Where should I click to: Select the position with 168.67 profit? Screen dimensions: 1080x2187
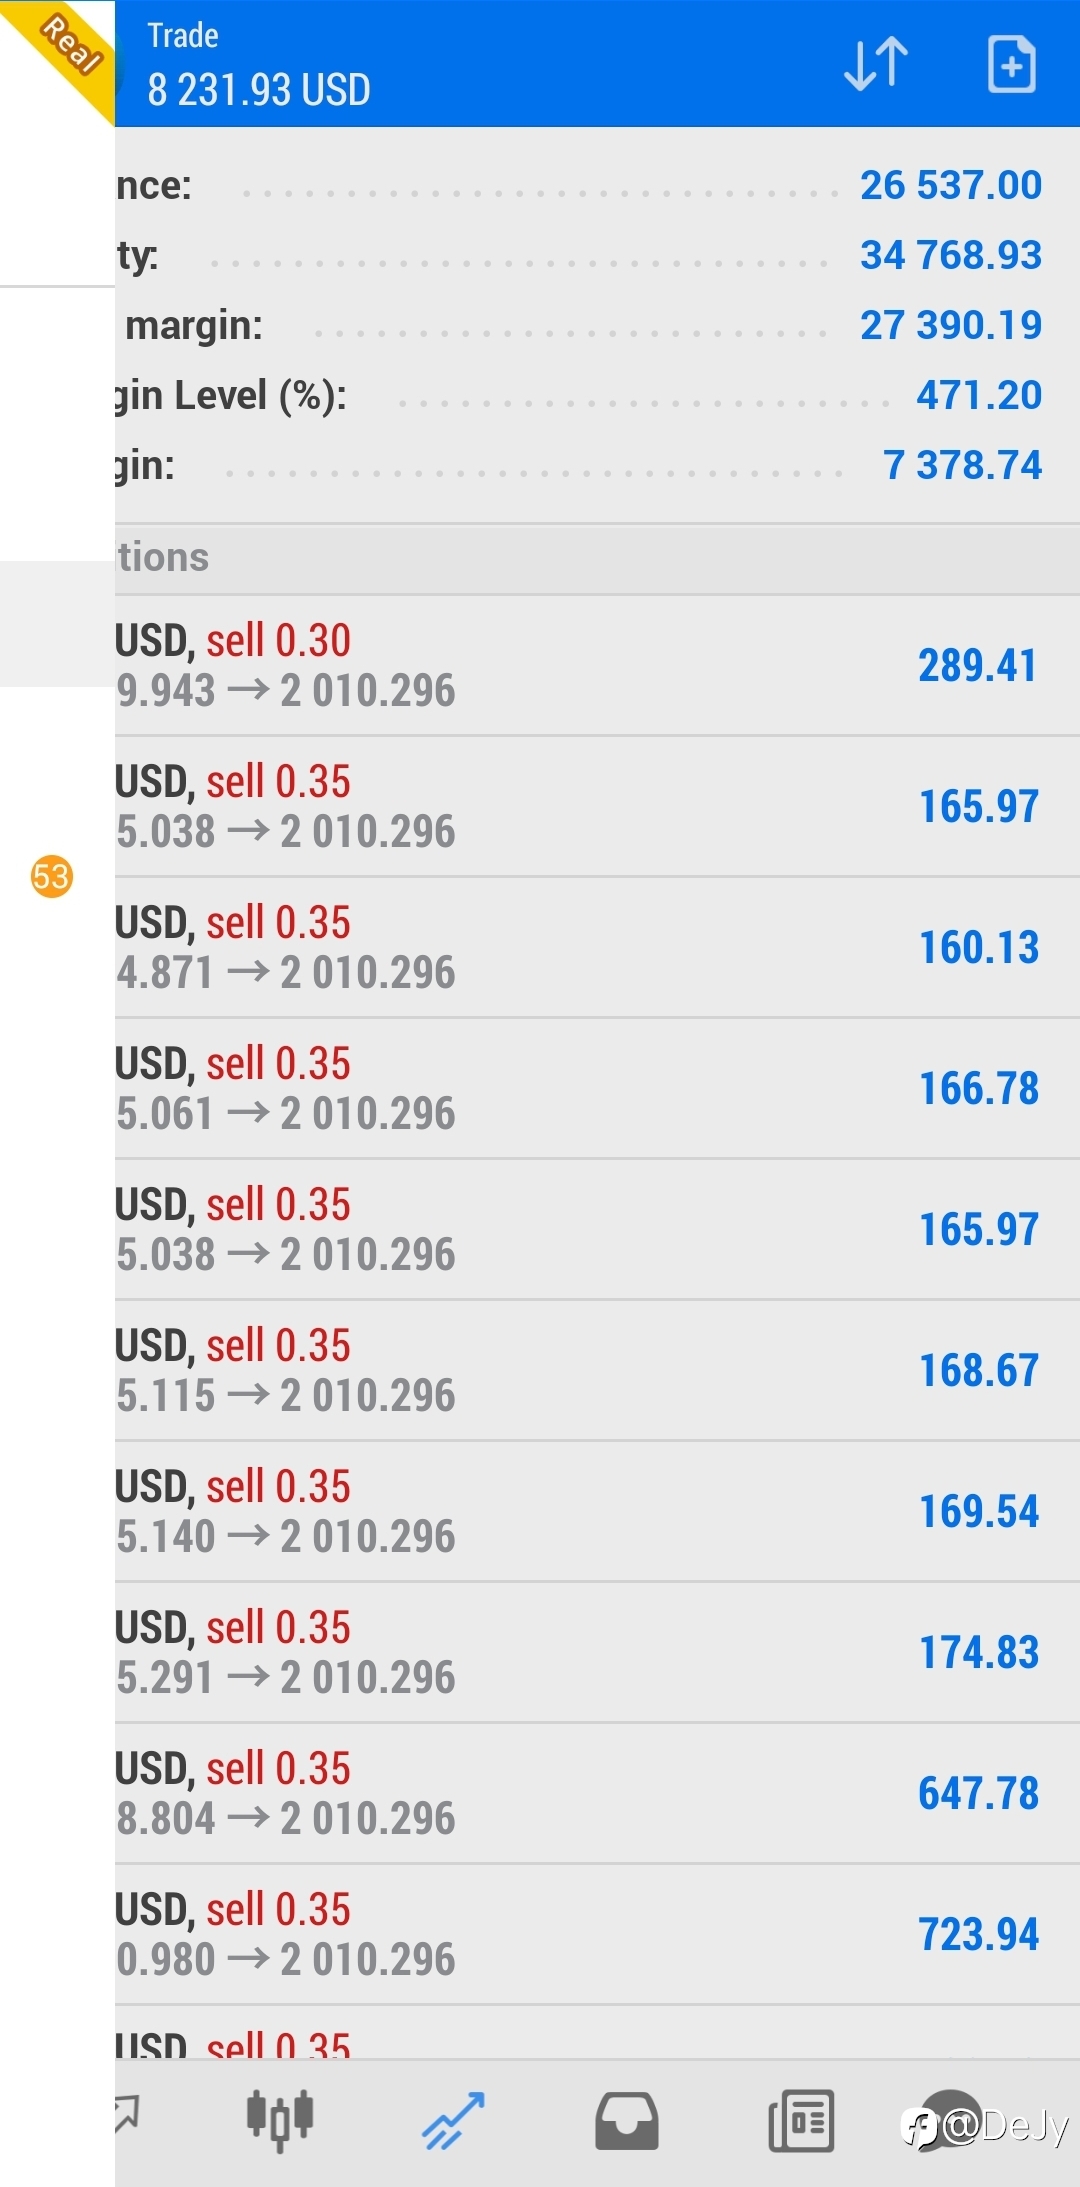597,1371
